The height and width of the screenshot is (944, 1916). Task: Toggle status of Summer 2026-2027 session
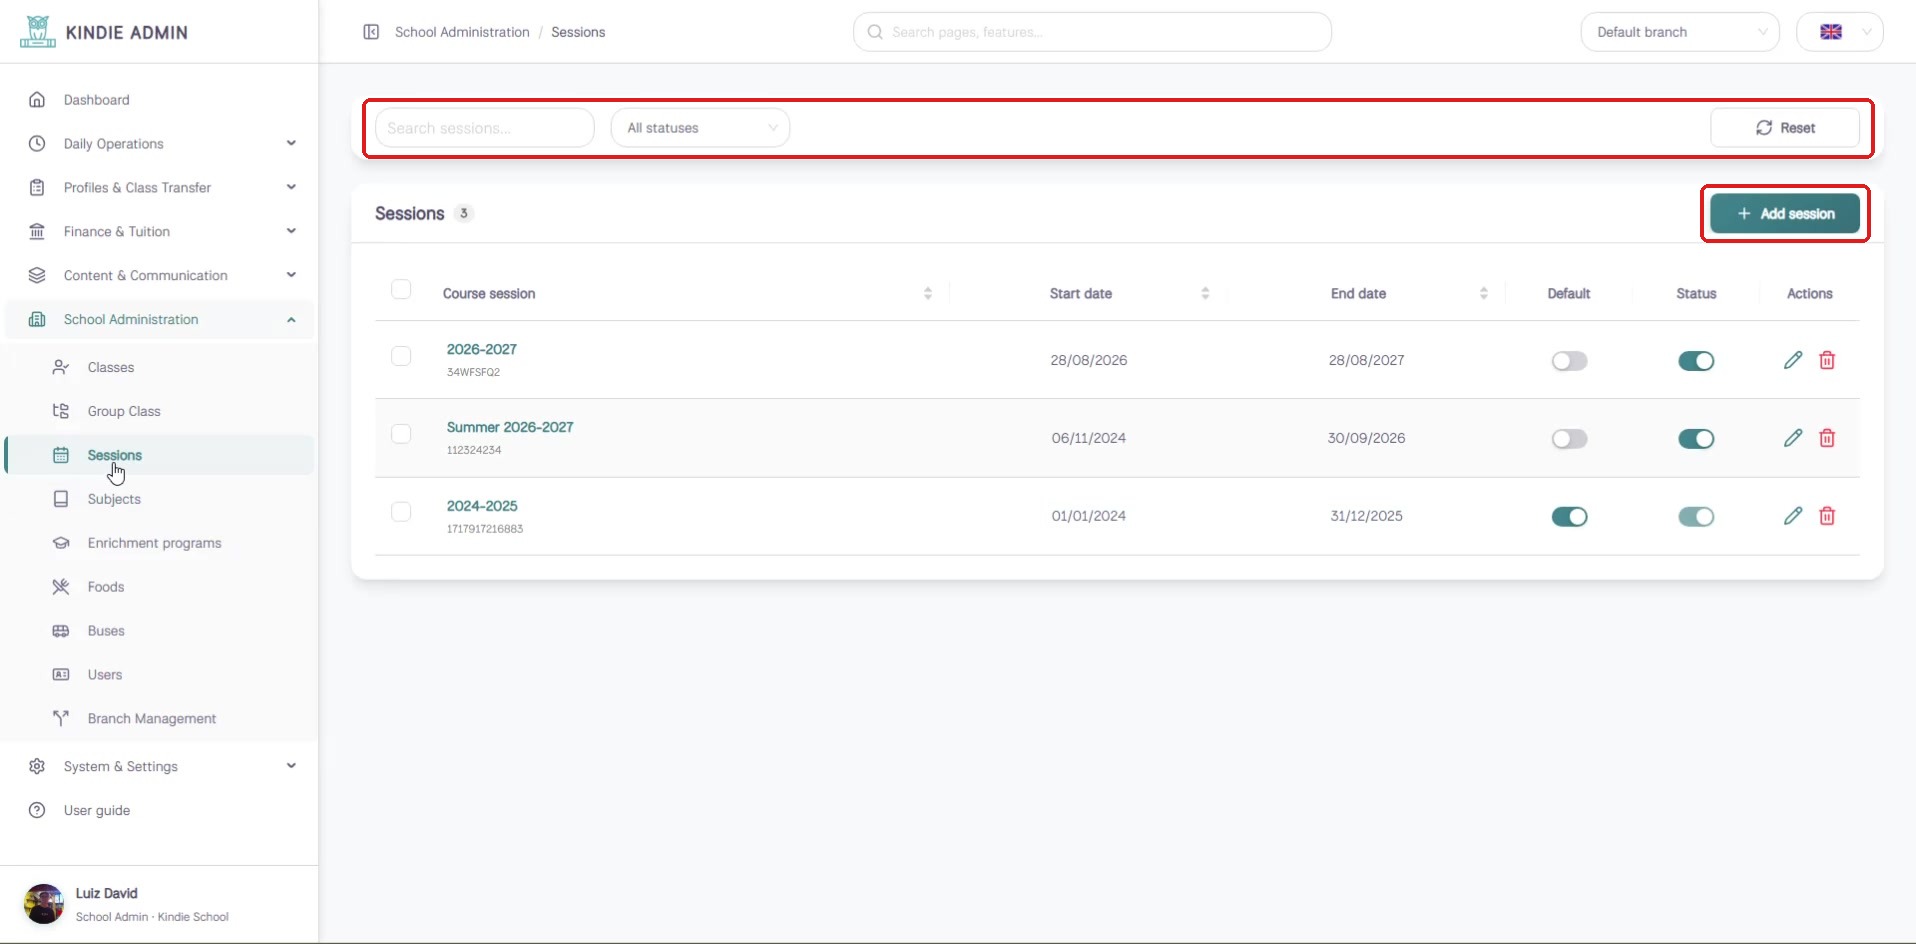pos(1696,439)
